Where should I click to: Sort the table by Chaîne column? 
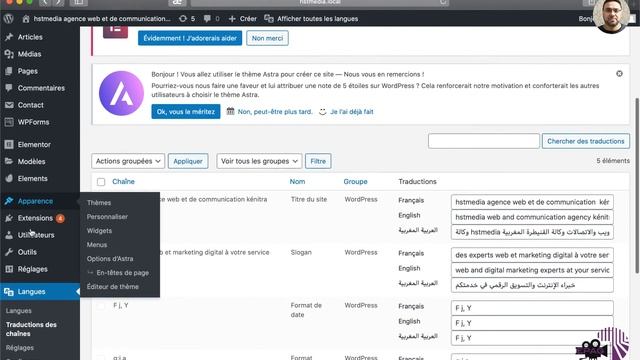pos(123,182)
